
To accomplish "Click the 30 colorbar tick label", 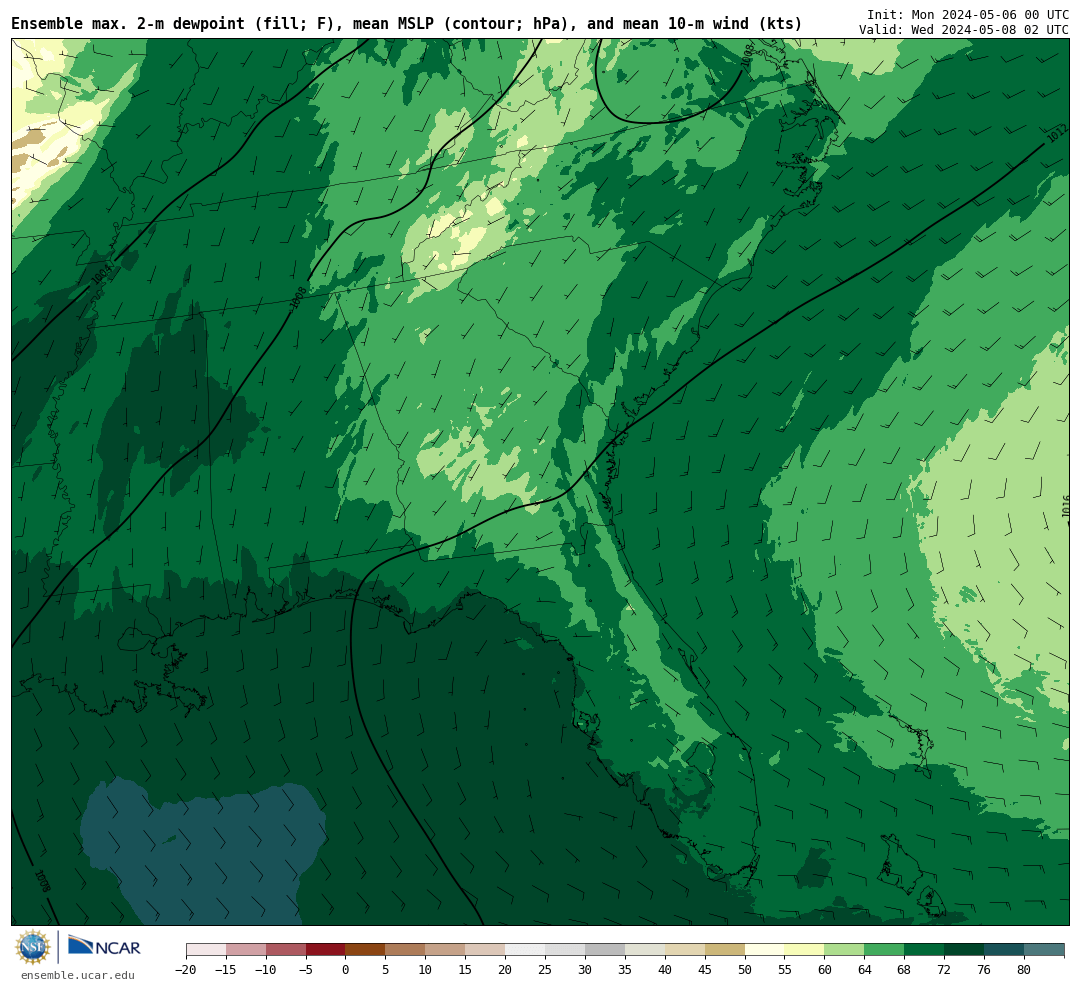I will (585, 970).
